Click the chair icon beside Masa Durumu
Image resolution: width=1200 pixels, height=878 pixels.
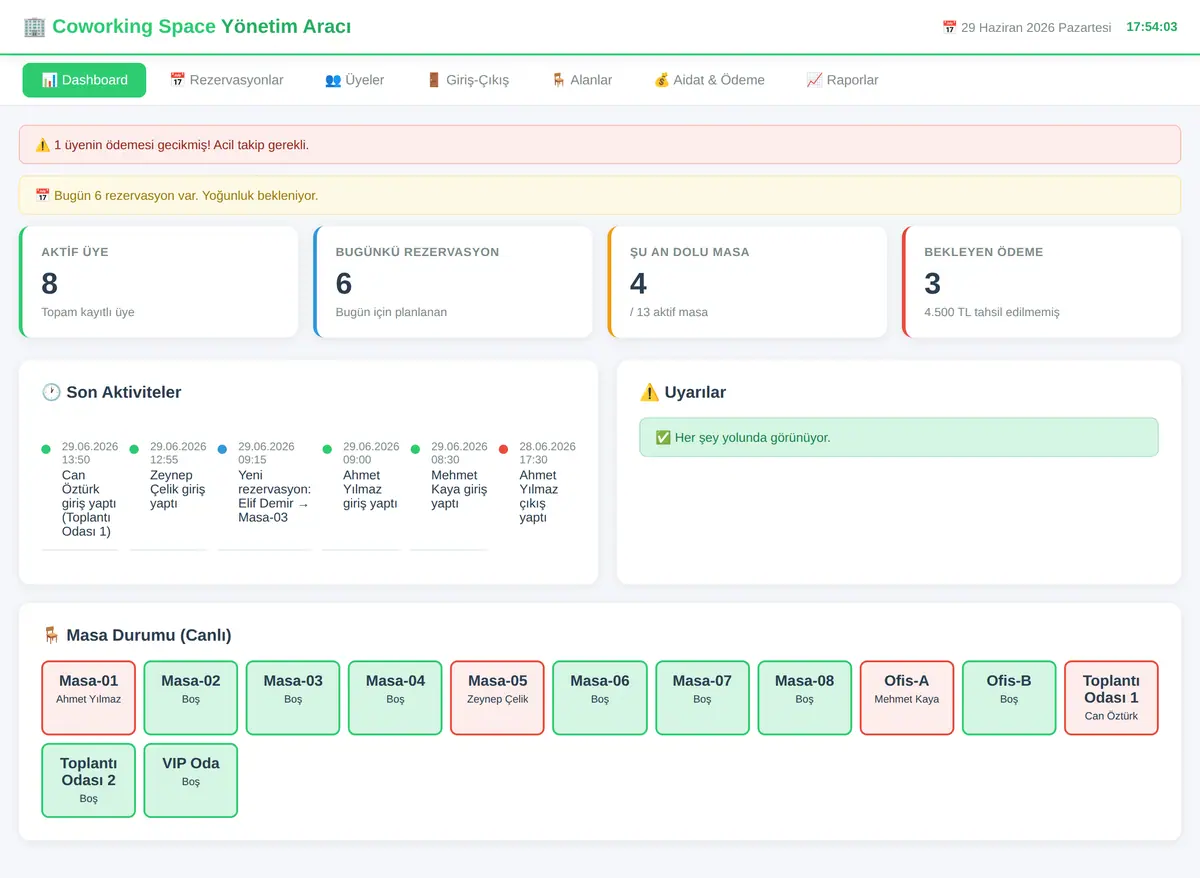[x=51, y=635]
